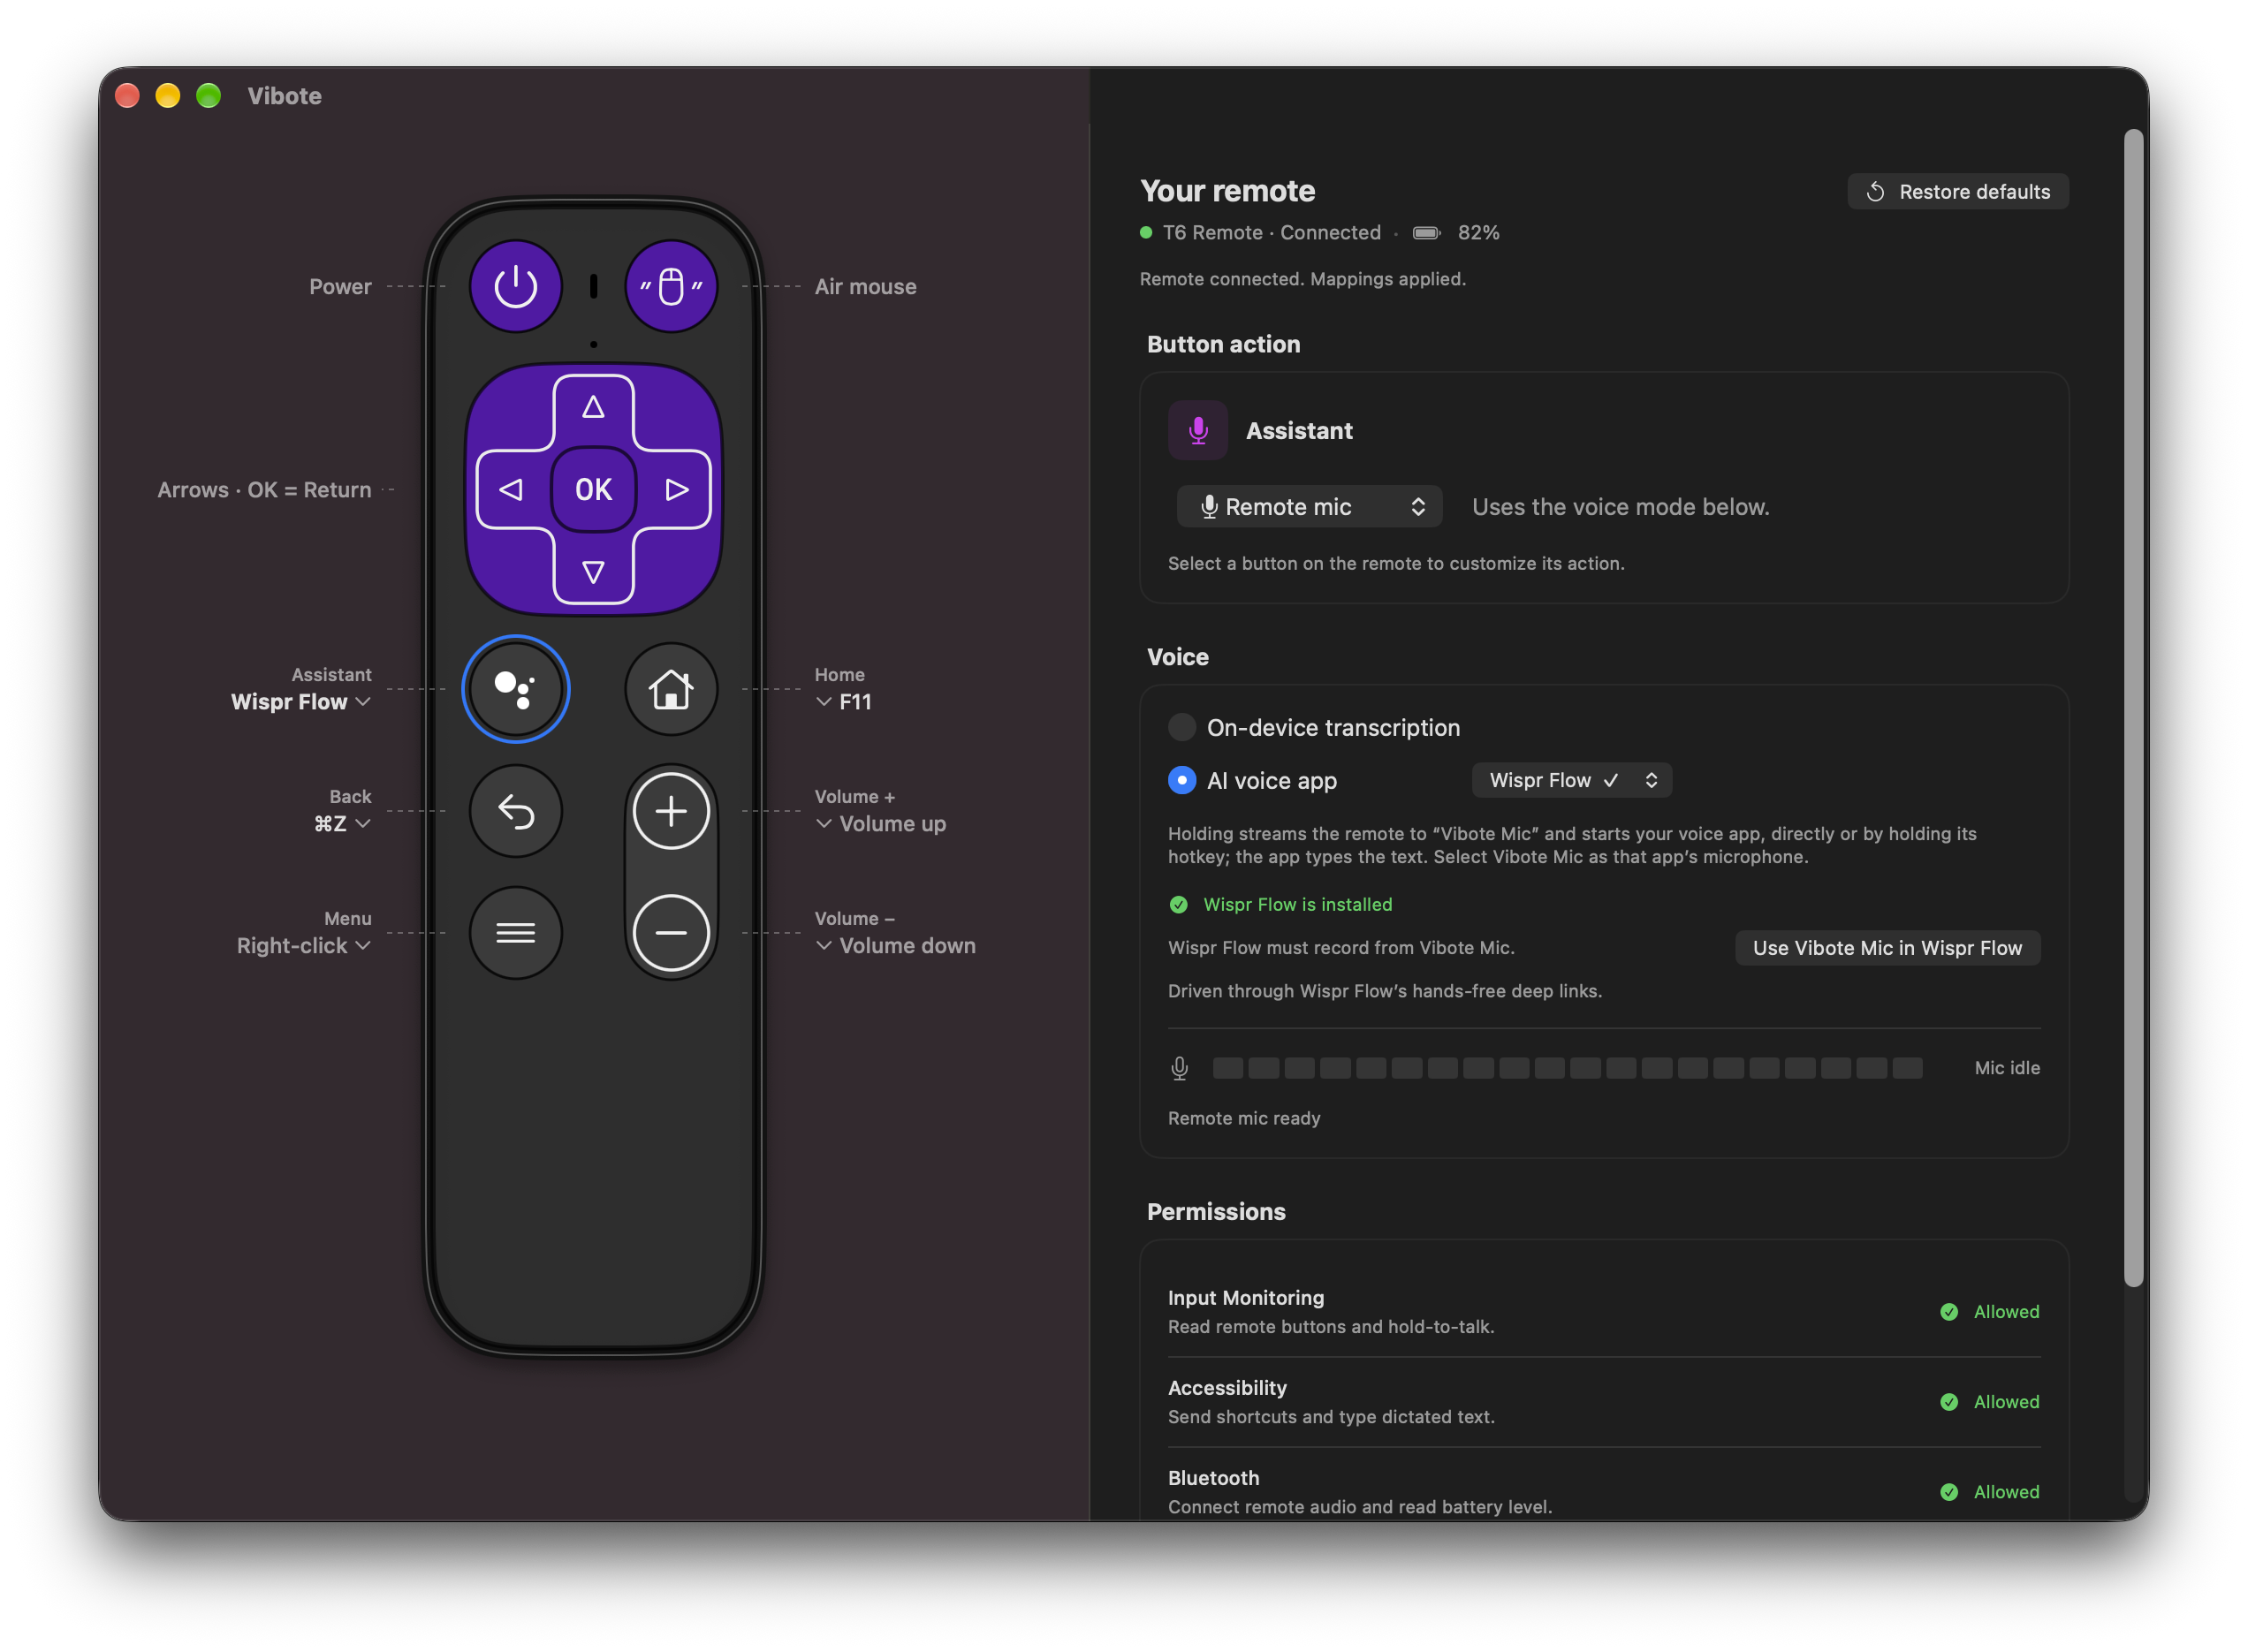The image size is (2248, 1652).
Task: Expand the Menu Right-click mapping dropdown
Action: (303, 946)
